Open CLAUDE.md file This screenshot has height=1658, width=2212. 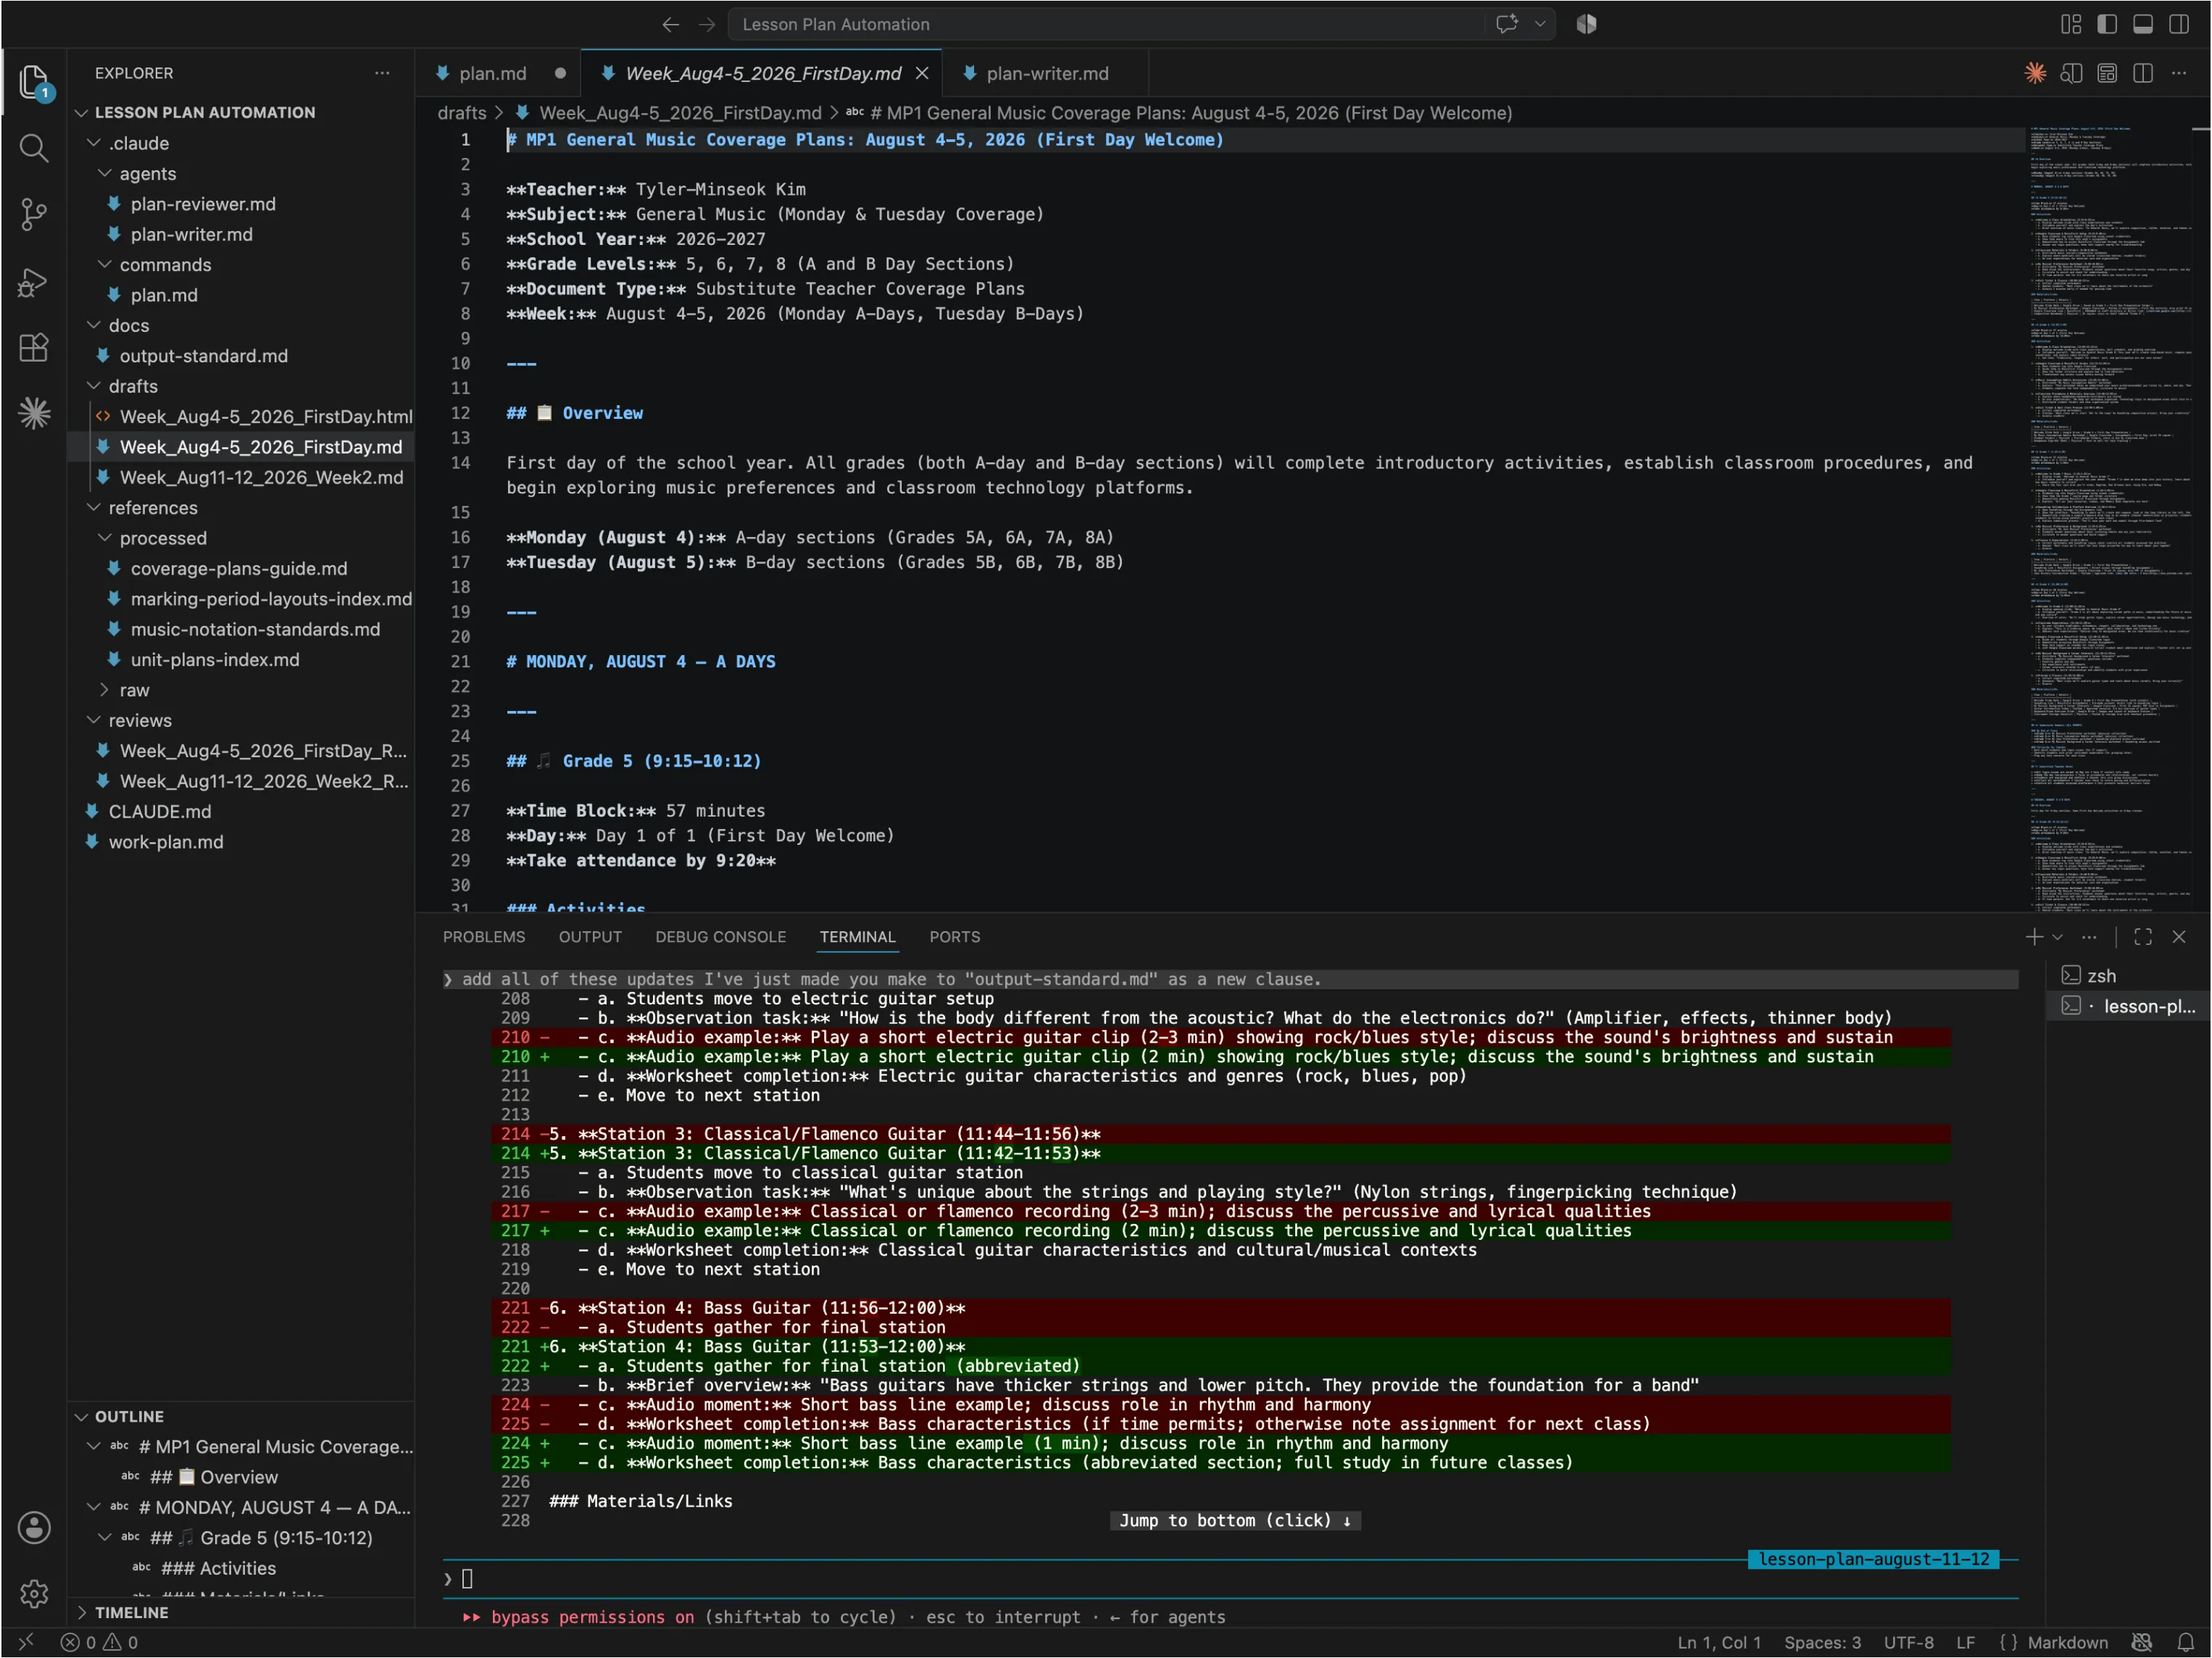[160, 811]
